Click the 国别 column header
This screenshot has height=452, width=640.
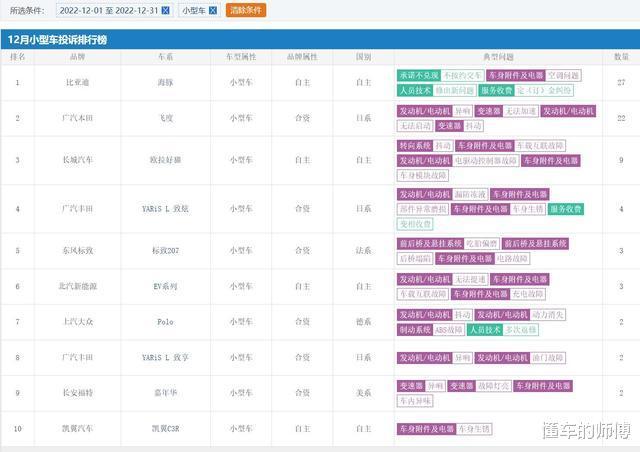[x=363, y=57]
